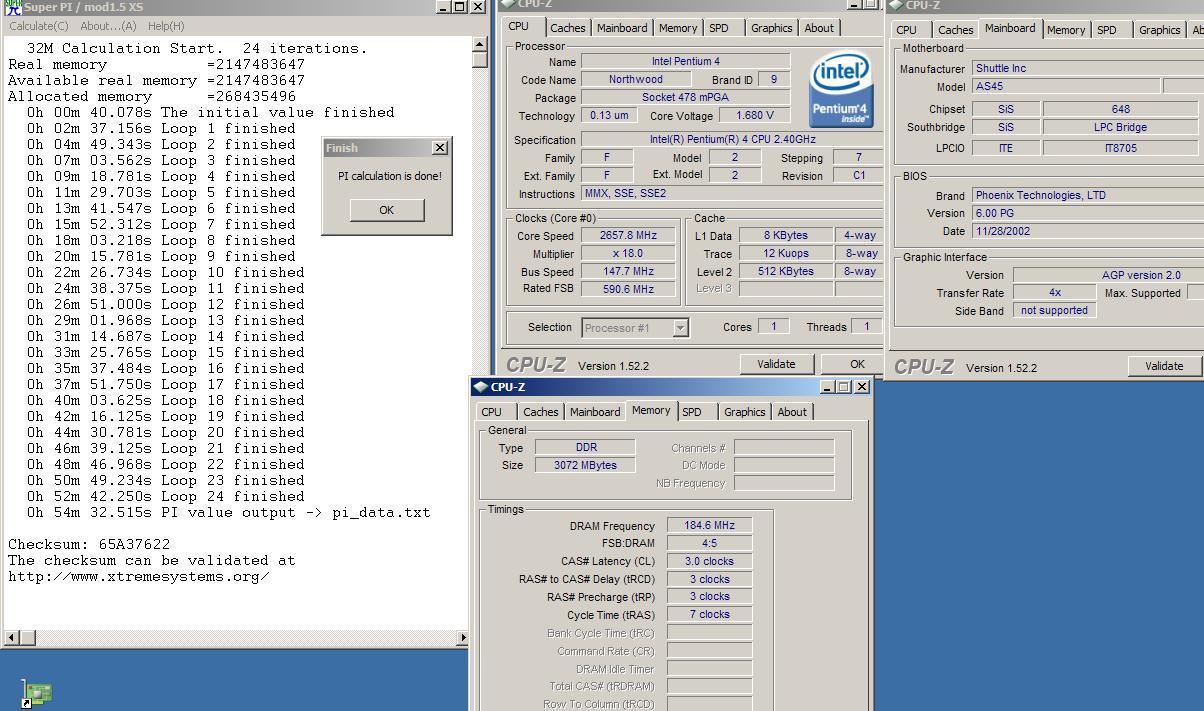The width and height of the screenshot is (1204, 711).
Task: Select SPD tab in Memory window
Action: [x=691, y=412]
